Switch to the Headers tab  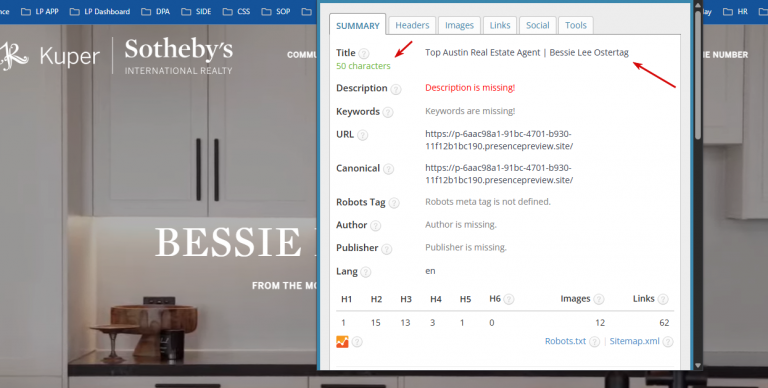click(412, 25)
